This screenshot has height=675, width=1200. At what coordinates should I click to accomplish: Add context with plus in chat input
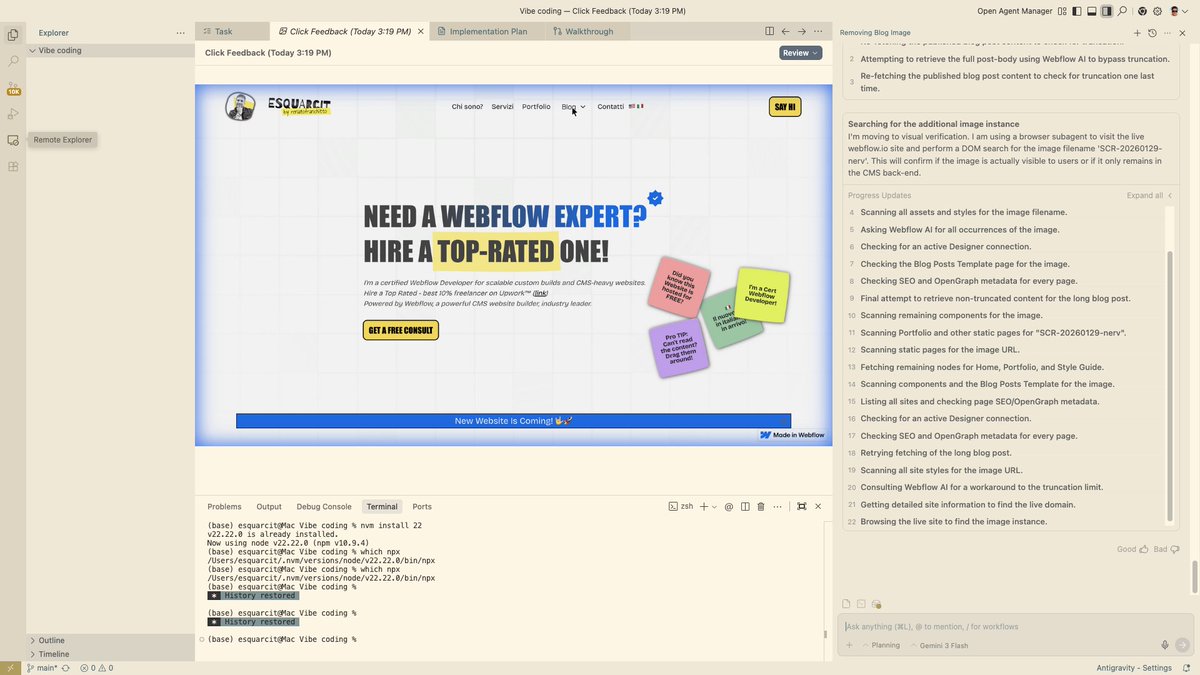(849, 645)
